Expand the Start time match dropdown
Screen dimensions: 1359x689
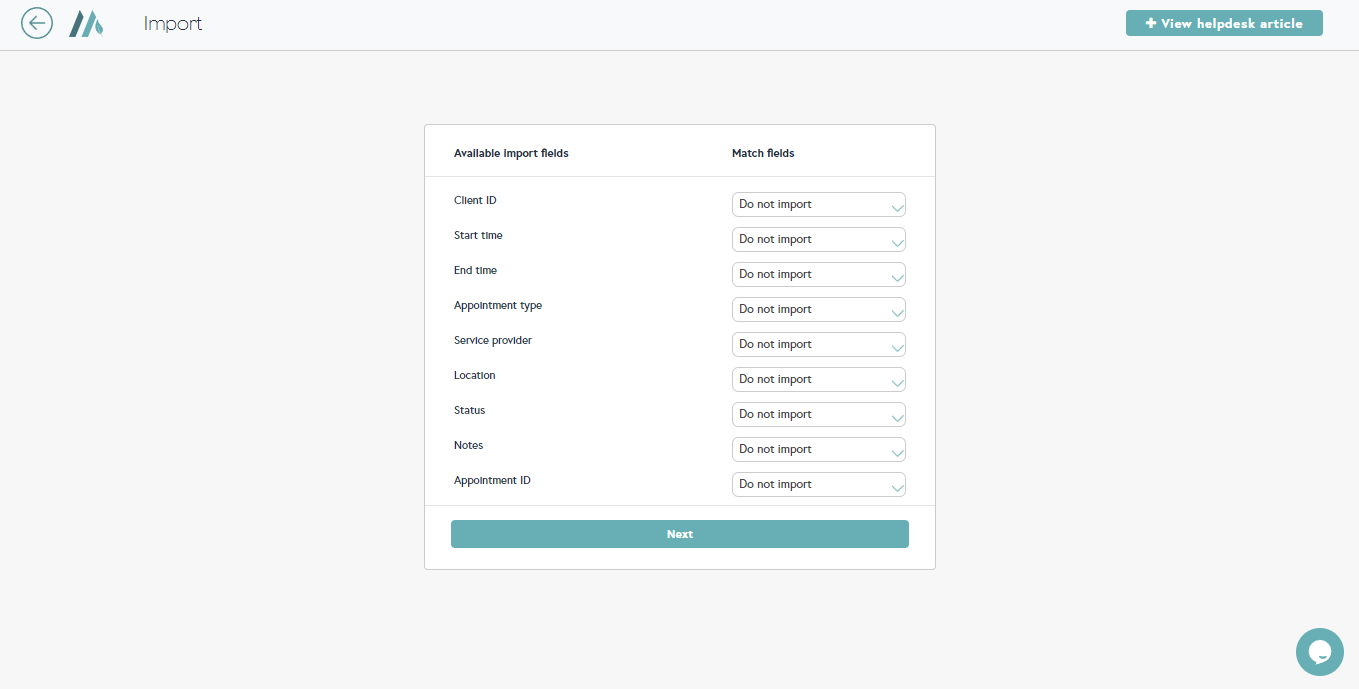[x=818, y=240]
